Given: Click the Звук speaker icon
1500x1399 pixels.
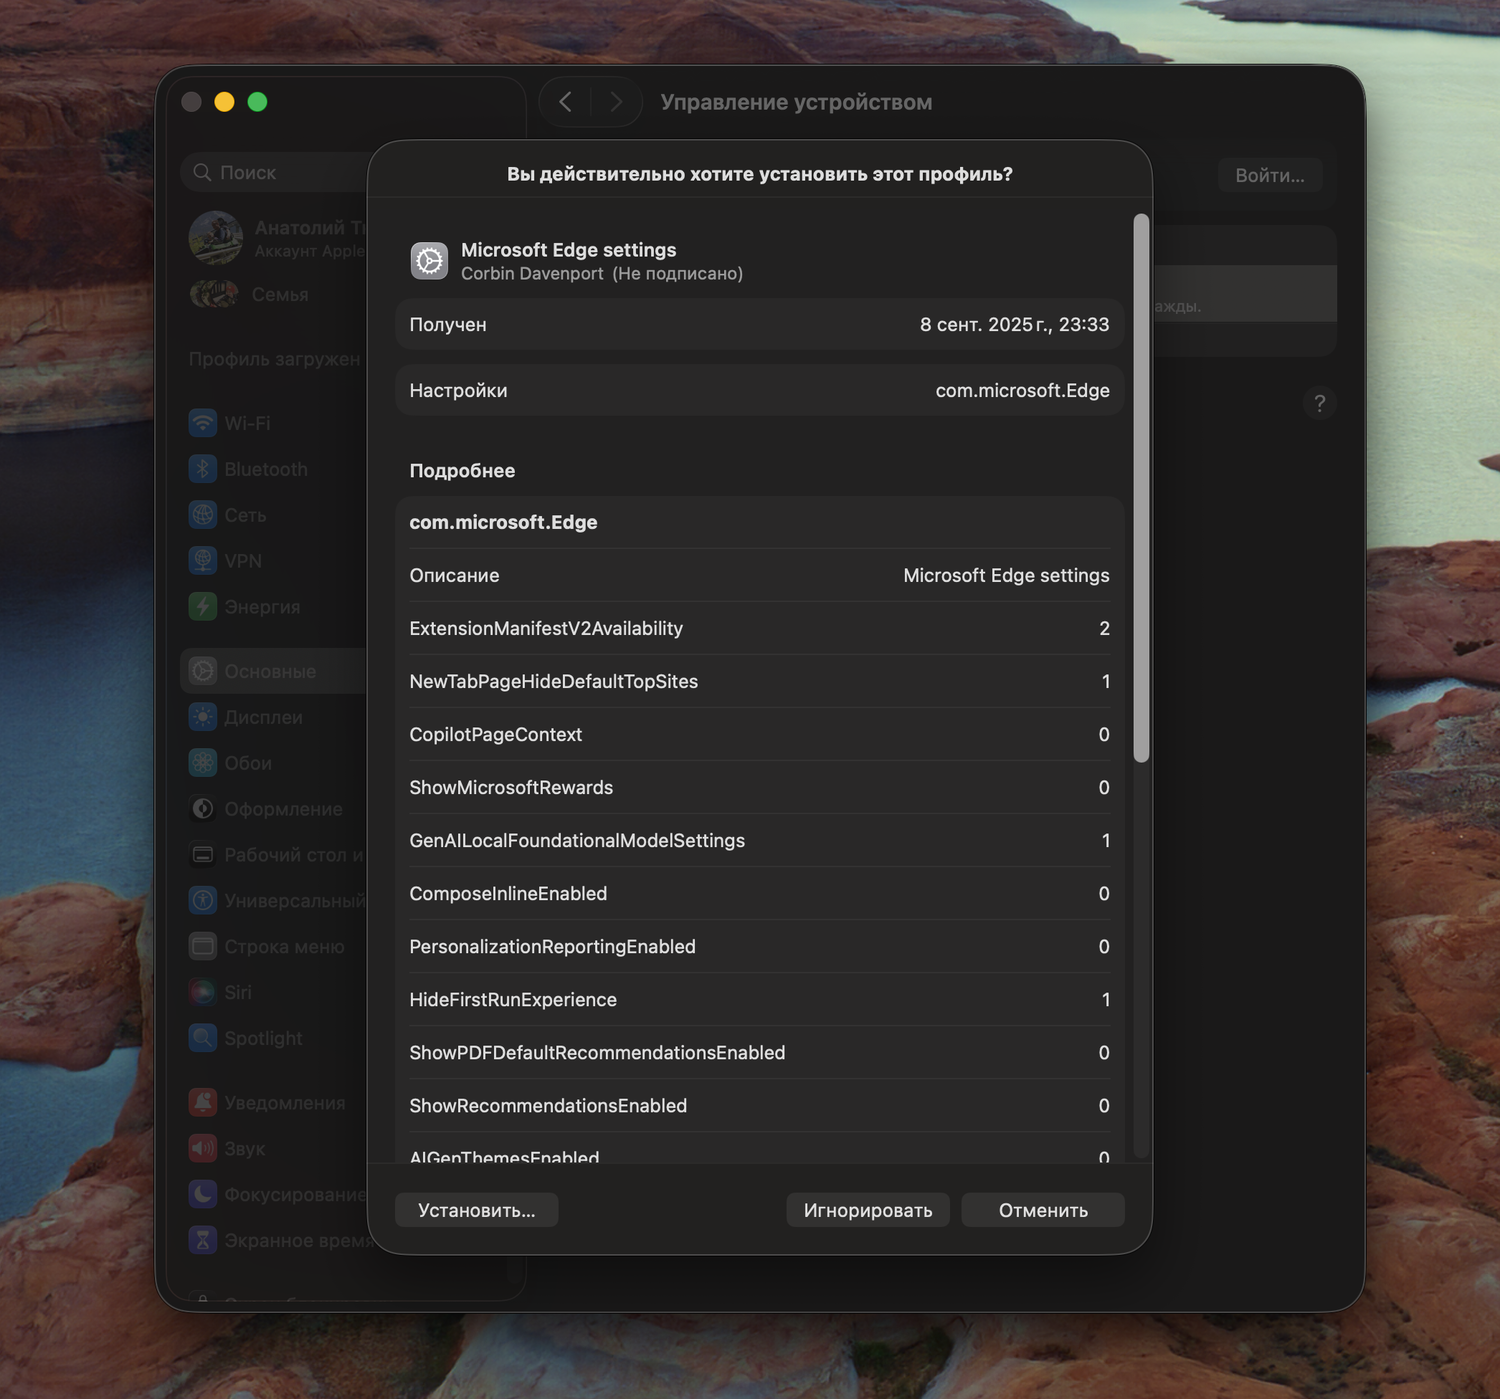Looking at the screenshot, I should coord(203,1149).
